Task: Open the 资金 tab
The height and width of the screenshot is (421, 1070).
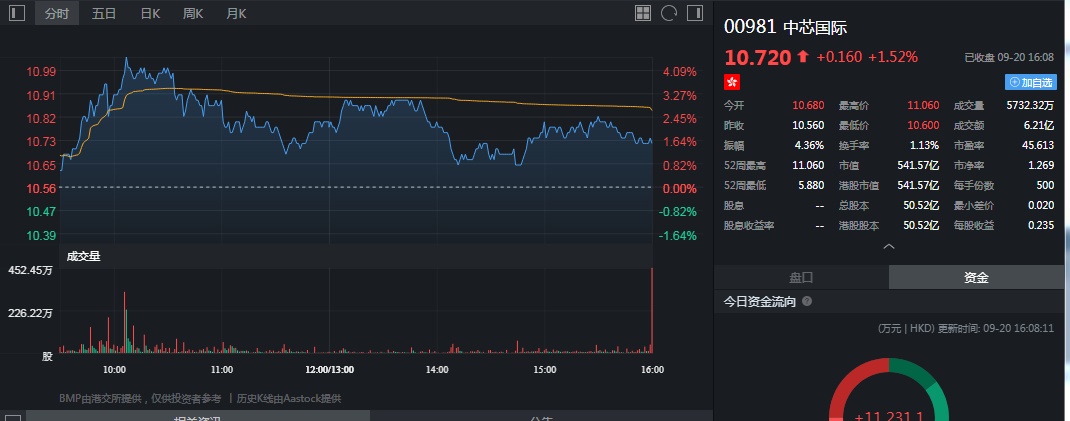Action: [x=976, y=277]
